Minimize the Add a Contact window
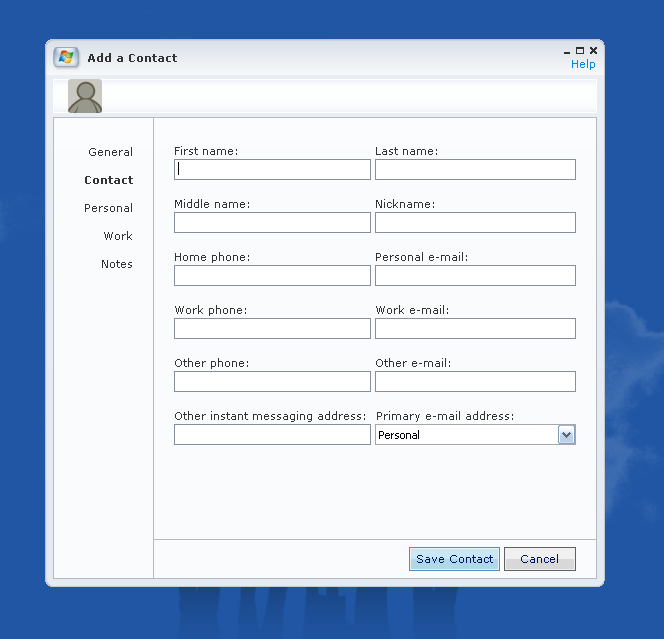 (x=568, y=50)
